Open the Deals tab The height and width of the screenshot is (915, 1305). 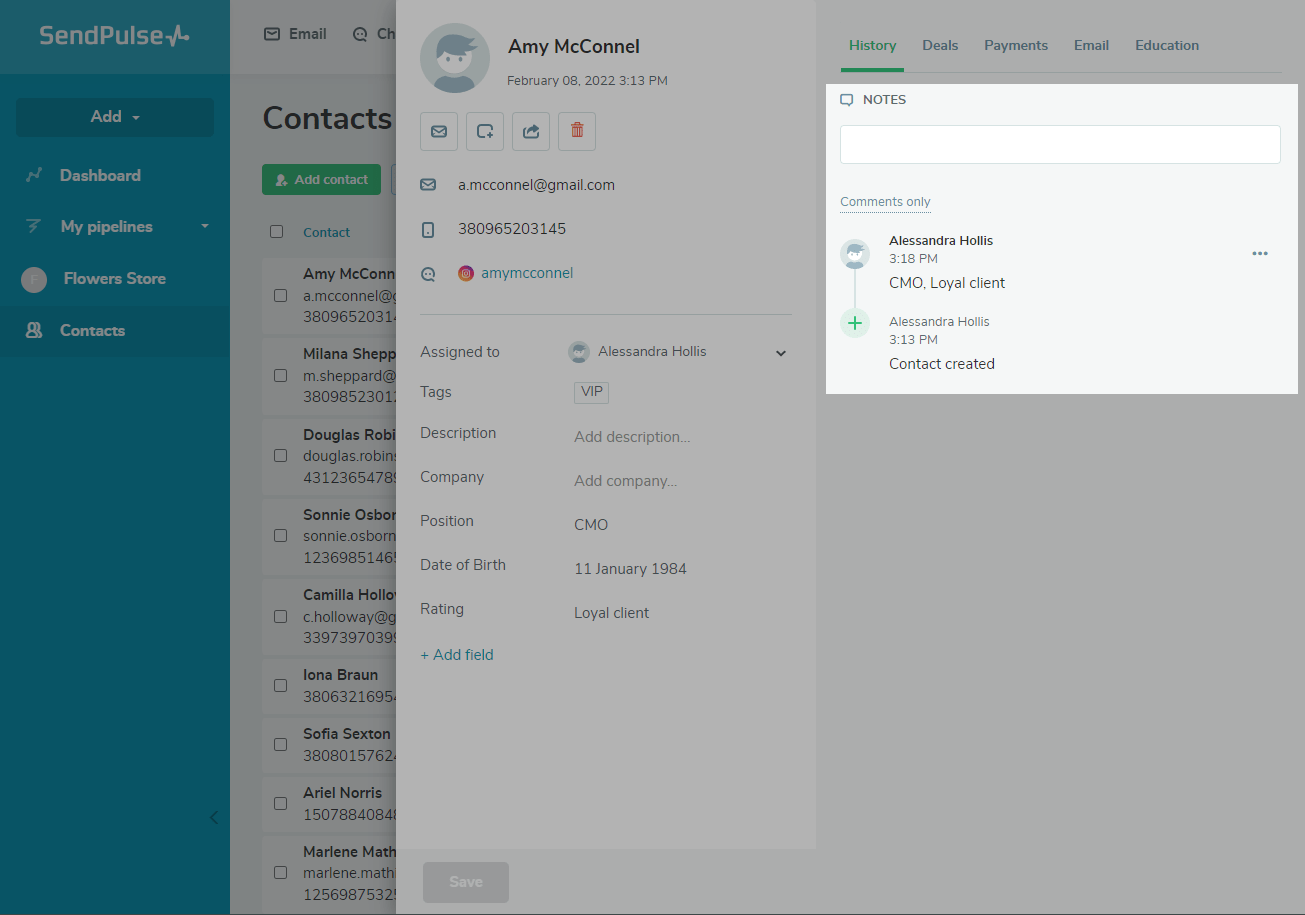click(x=940, y=46)
